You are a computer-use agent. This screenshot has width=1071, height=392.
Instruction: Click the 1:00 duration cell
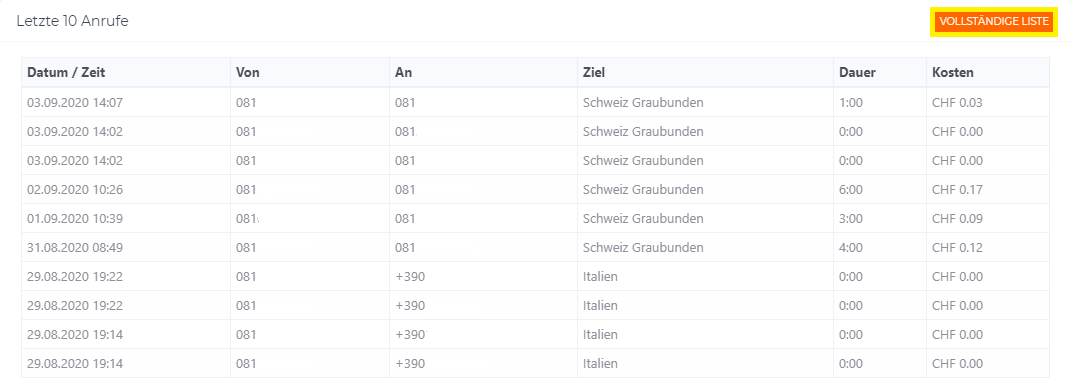851,103
